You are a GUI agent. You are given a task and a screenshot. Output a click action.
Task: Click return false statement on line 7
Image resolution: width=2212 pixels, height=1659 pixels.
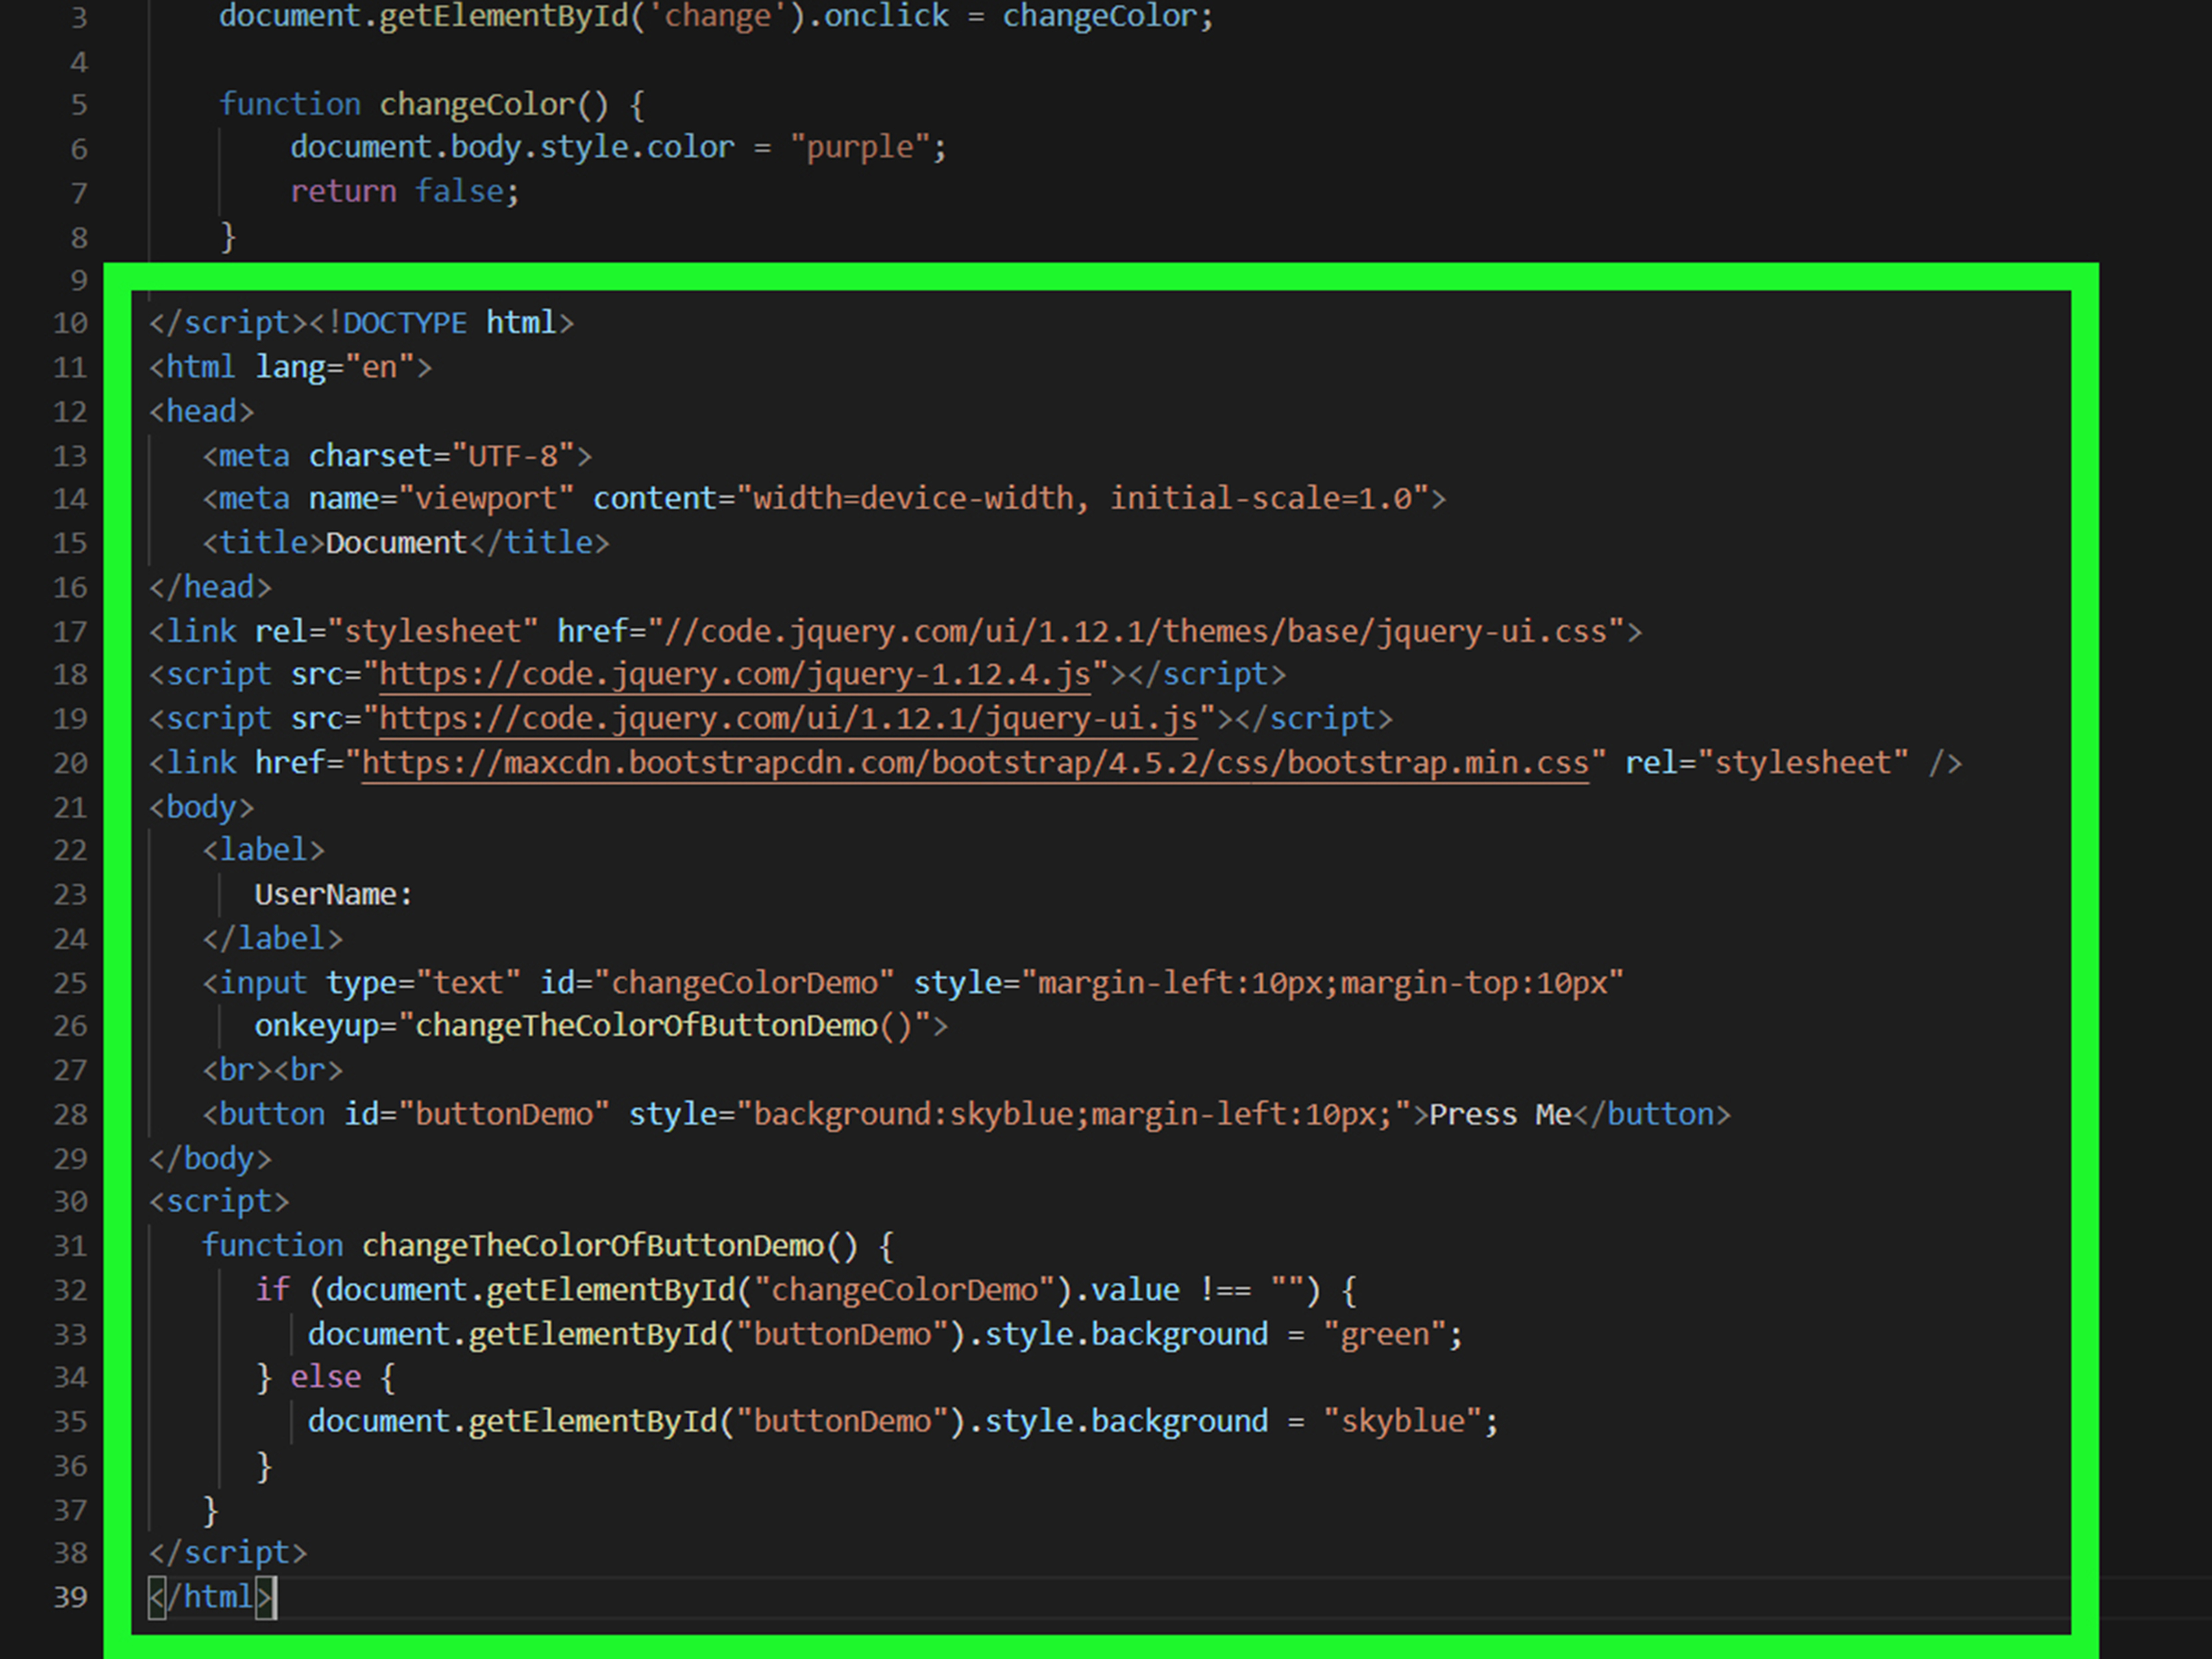point(404,192)
